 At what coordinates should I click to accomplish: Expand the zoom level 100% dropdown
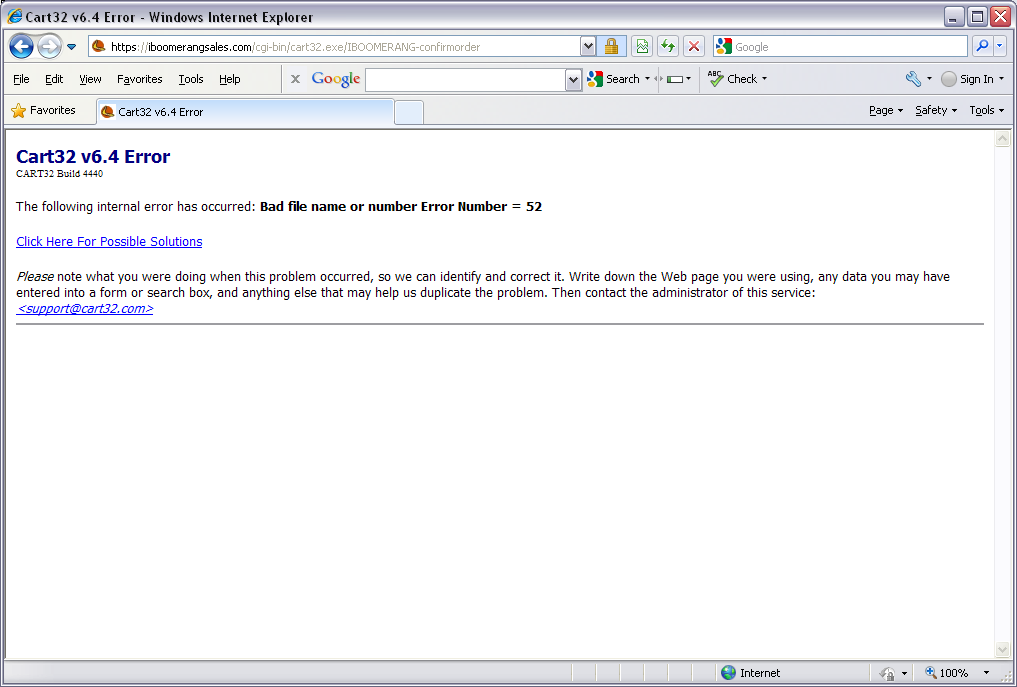click(987, 673)
